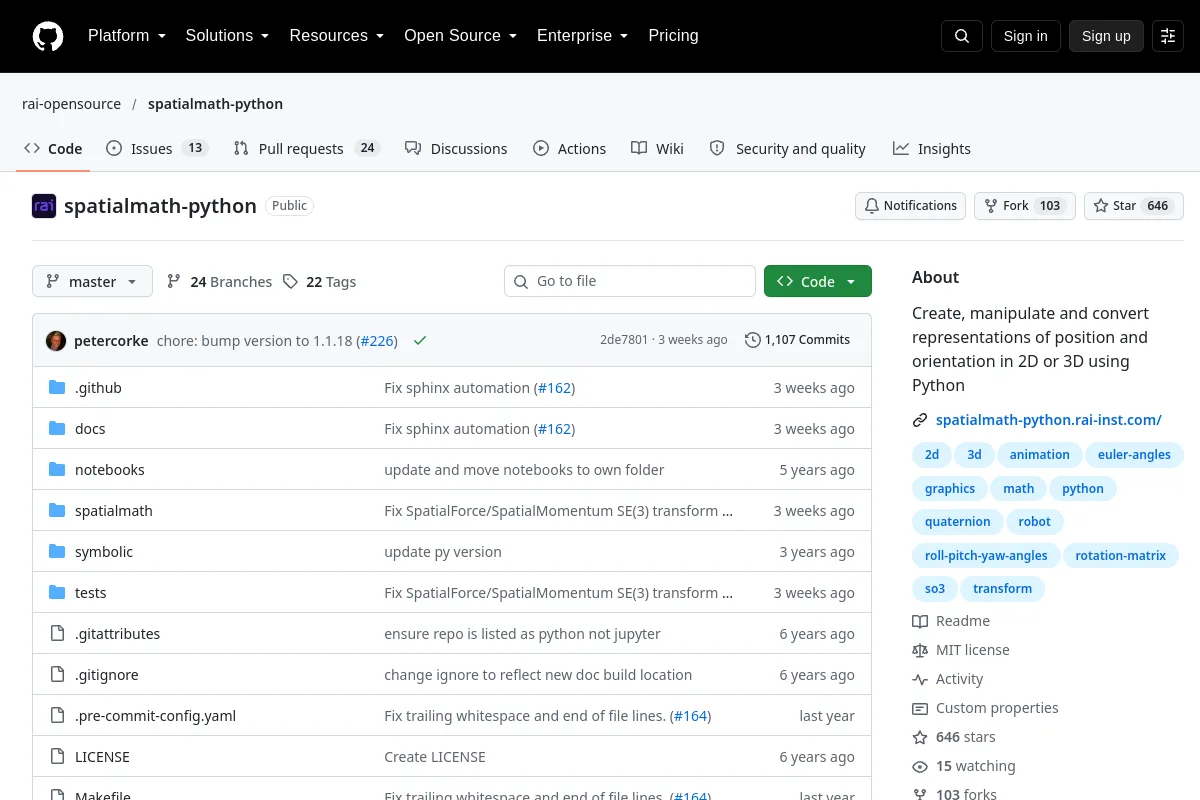The image size is (1200, 800).
Task: Open the Insights tab
Action: pos(932,149)
